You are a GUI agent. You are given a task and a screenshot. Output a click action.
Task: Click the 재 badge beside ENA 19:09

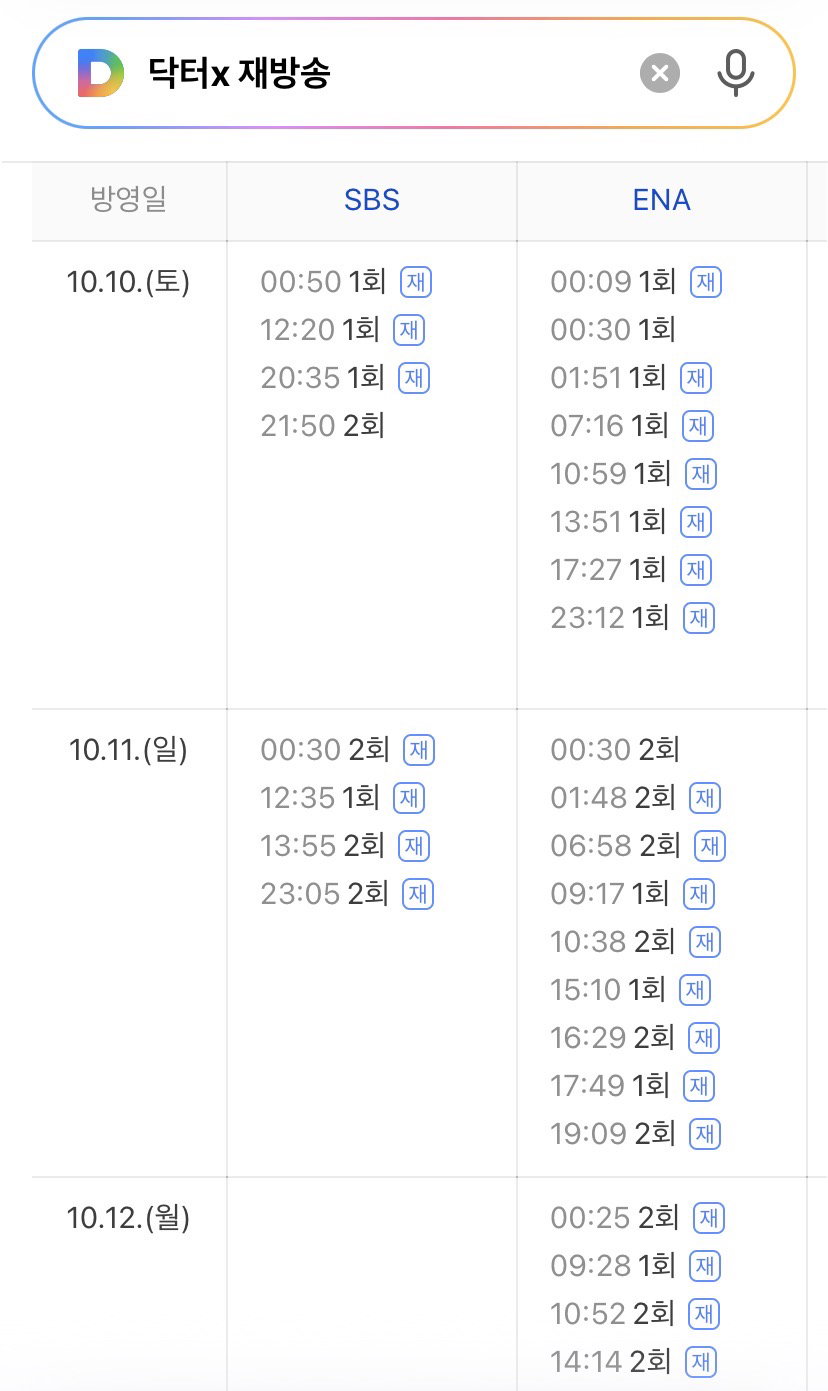click(705, 1134)
